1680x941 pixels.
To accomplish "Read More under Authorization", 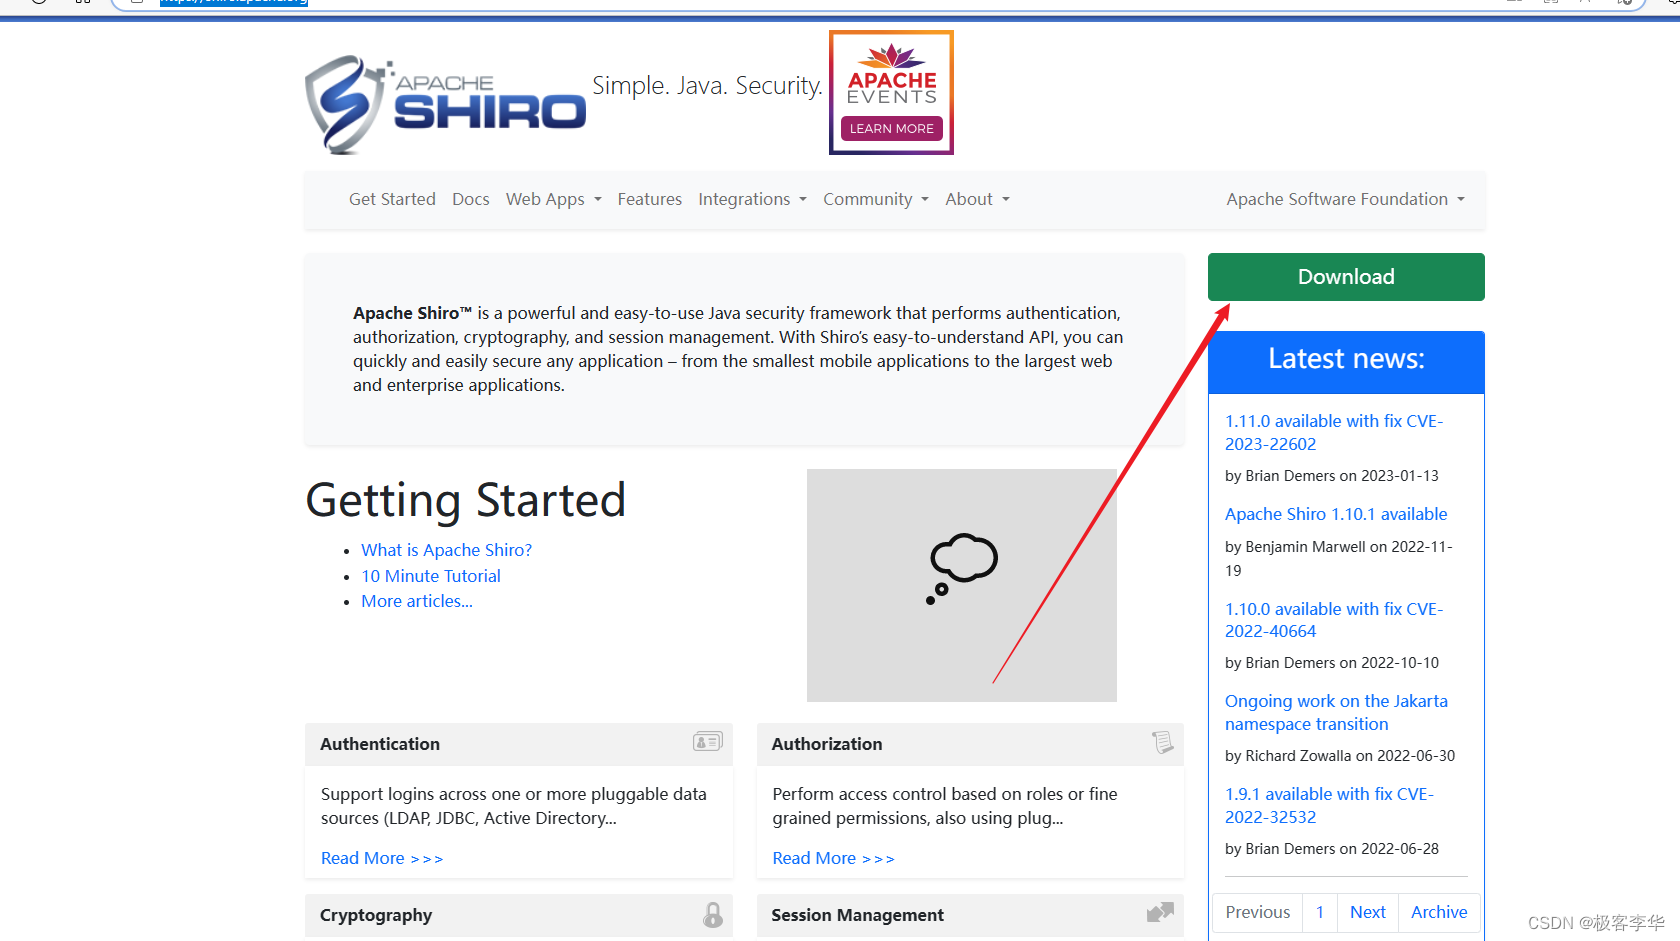I will tap(833, 858).
